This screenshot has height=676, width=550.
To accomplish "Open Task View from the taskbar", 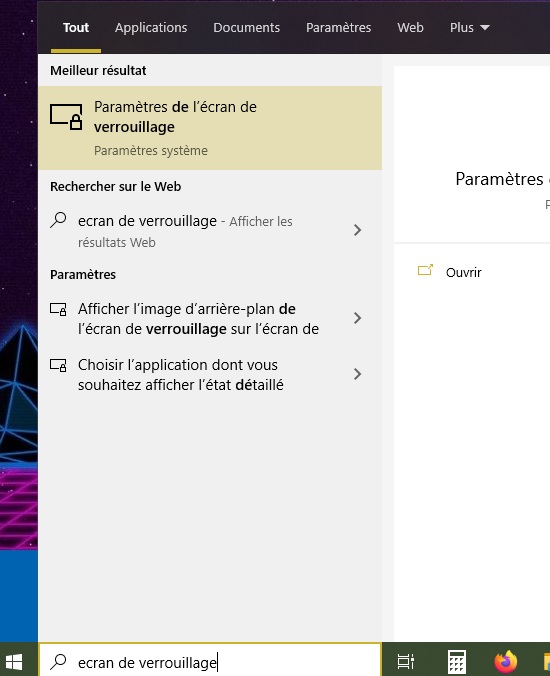I will pyautogui.click(x=406, y=661).
